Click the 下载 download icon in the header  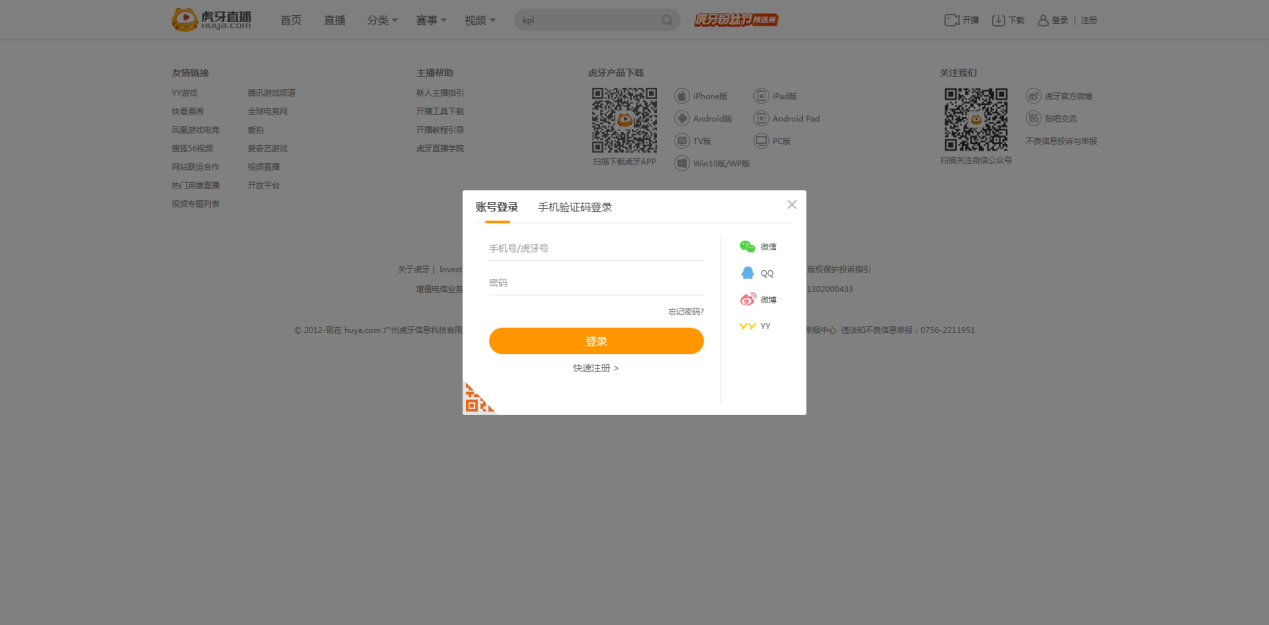[x=997, y=19]
